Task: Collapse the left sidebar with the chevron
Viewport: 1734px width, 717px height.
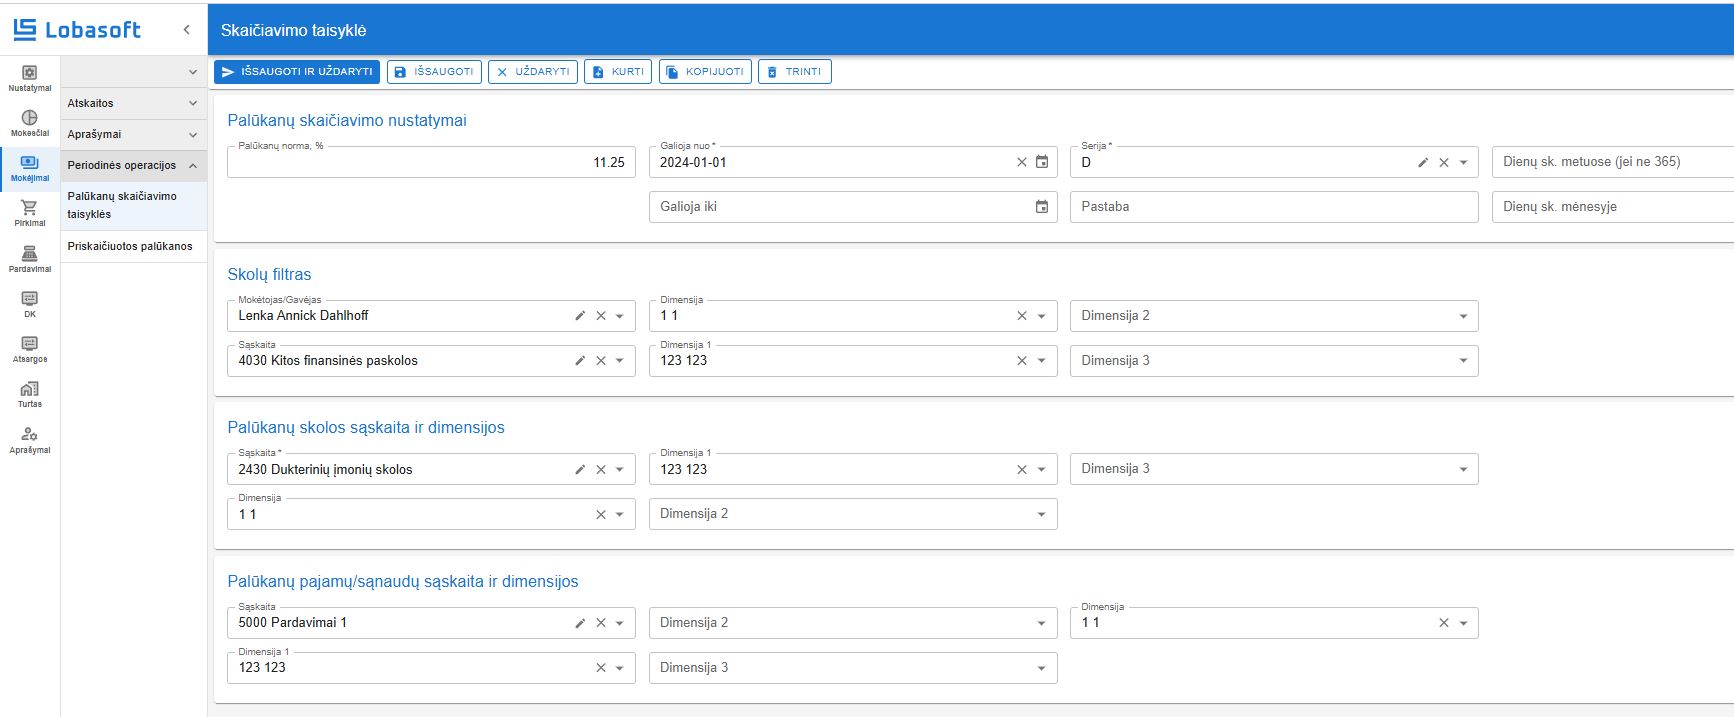Action: pyautogui.click(x=187, y=30)
